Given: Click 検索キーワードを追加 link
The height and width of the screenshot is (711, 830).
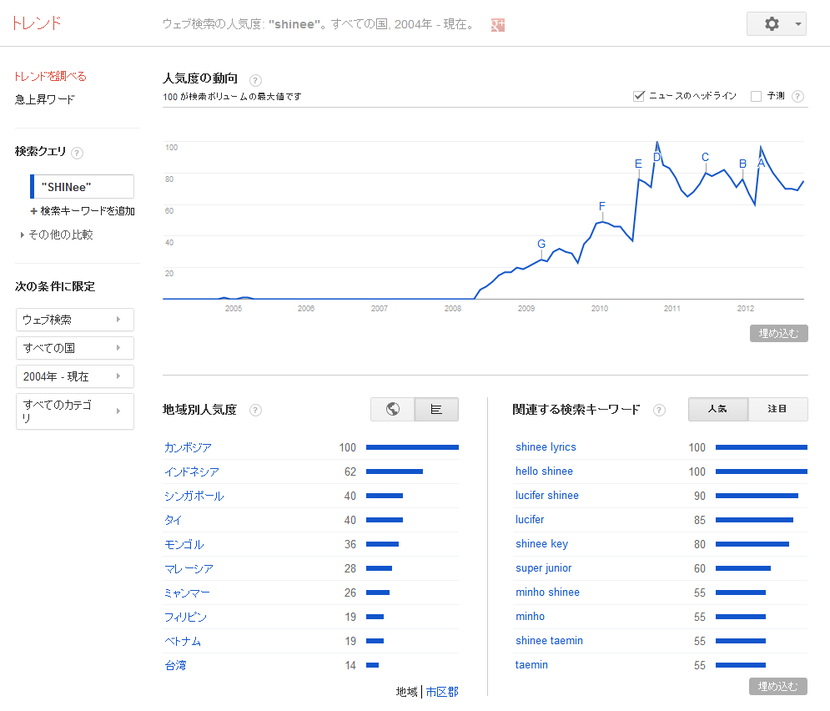Looking at the screenshot, I should [83, 211].
